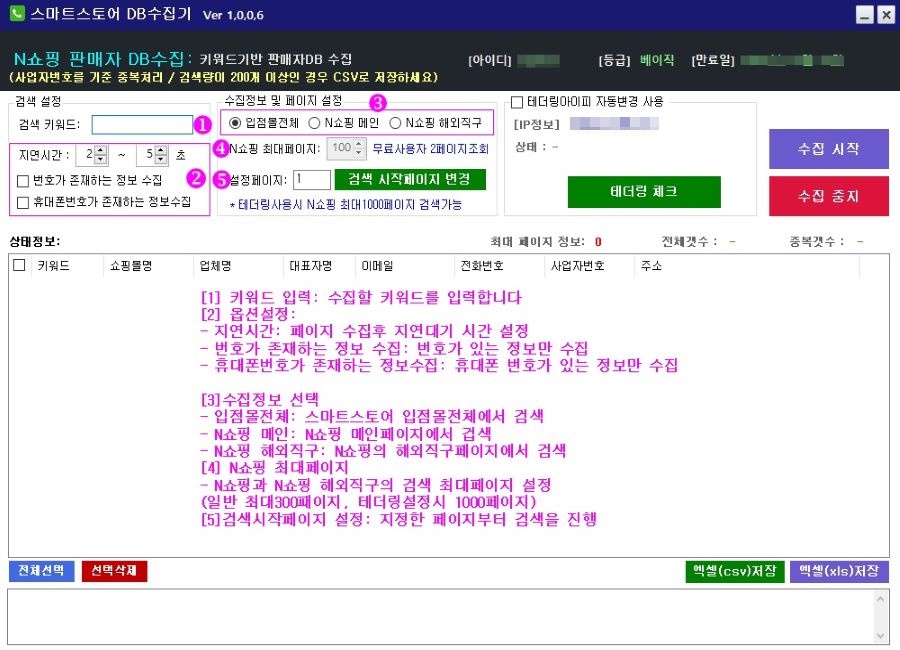Viewport: 900px width, 650px height.
Task: Decrease N쇼핑 최대페이지 value
Action: (x=359, y=152)
